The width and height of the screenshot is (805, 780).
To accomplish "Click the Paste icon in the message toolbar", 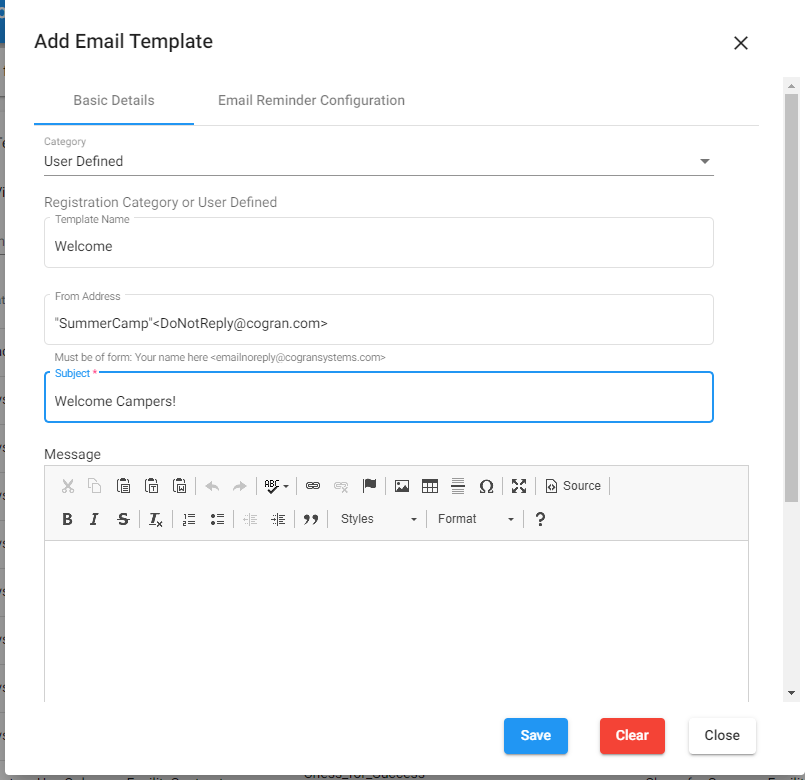I will pos(123,486).
